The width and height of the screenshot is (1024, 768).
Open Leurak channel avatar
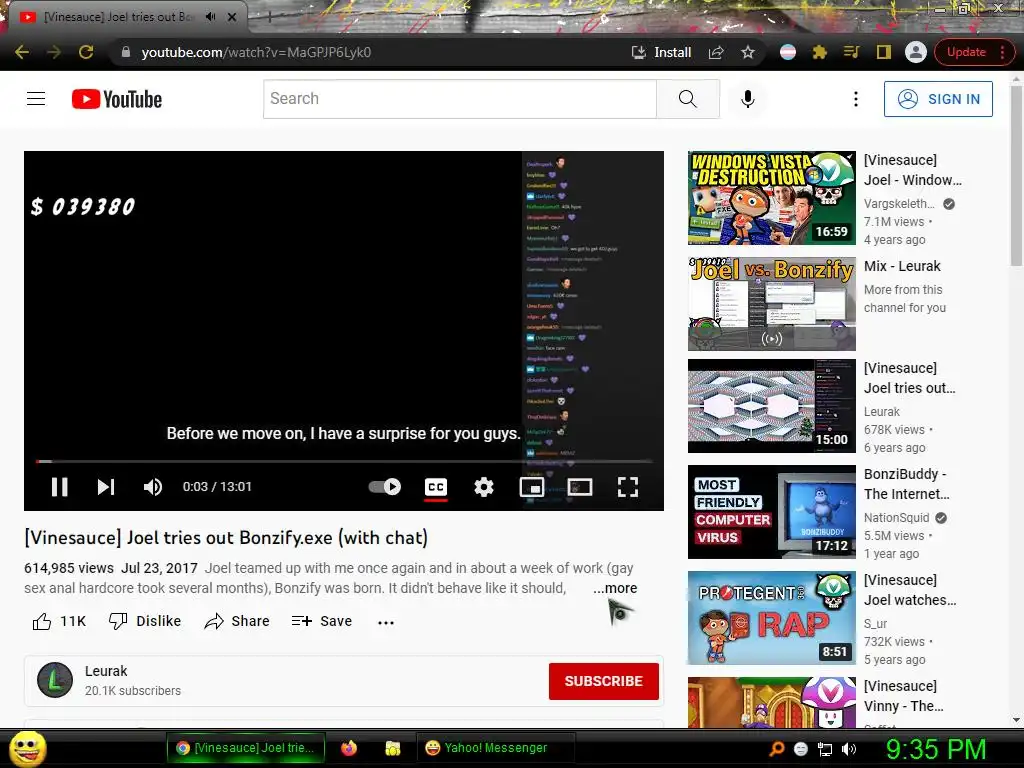coord(55,680)
